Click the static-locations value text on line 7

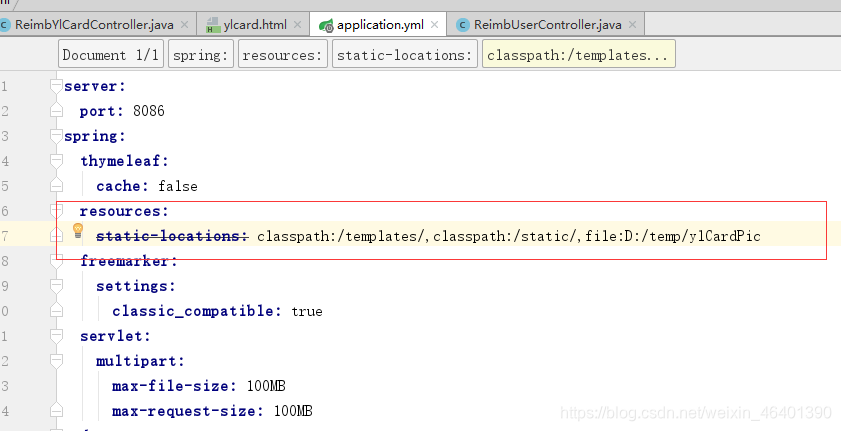510,237
